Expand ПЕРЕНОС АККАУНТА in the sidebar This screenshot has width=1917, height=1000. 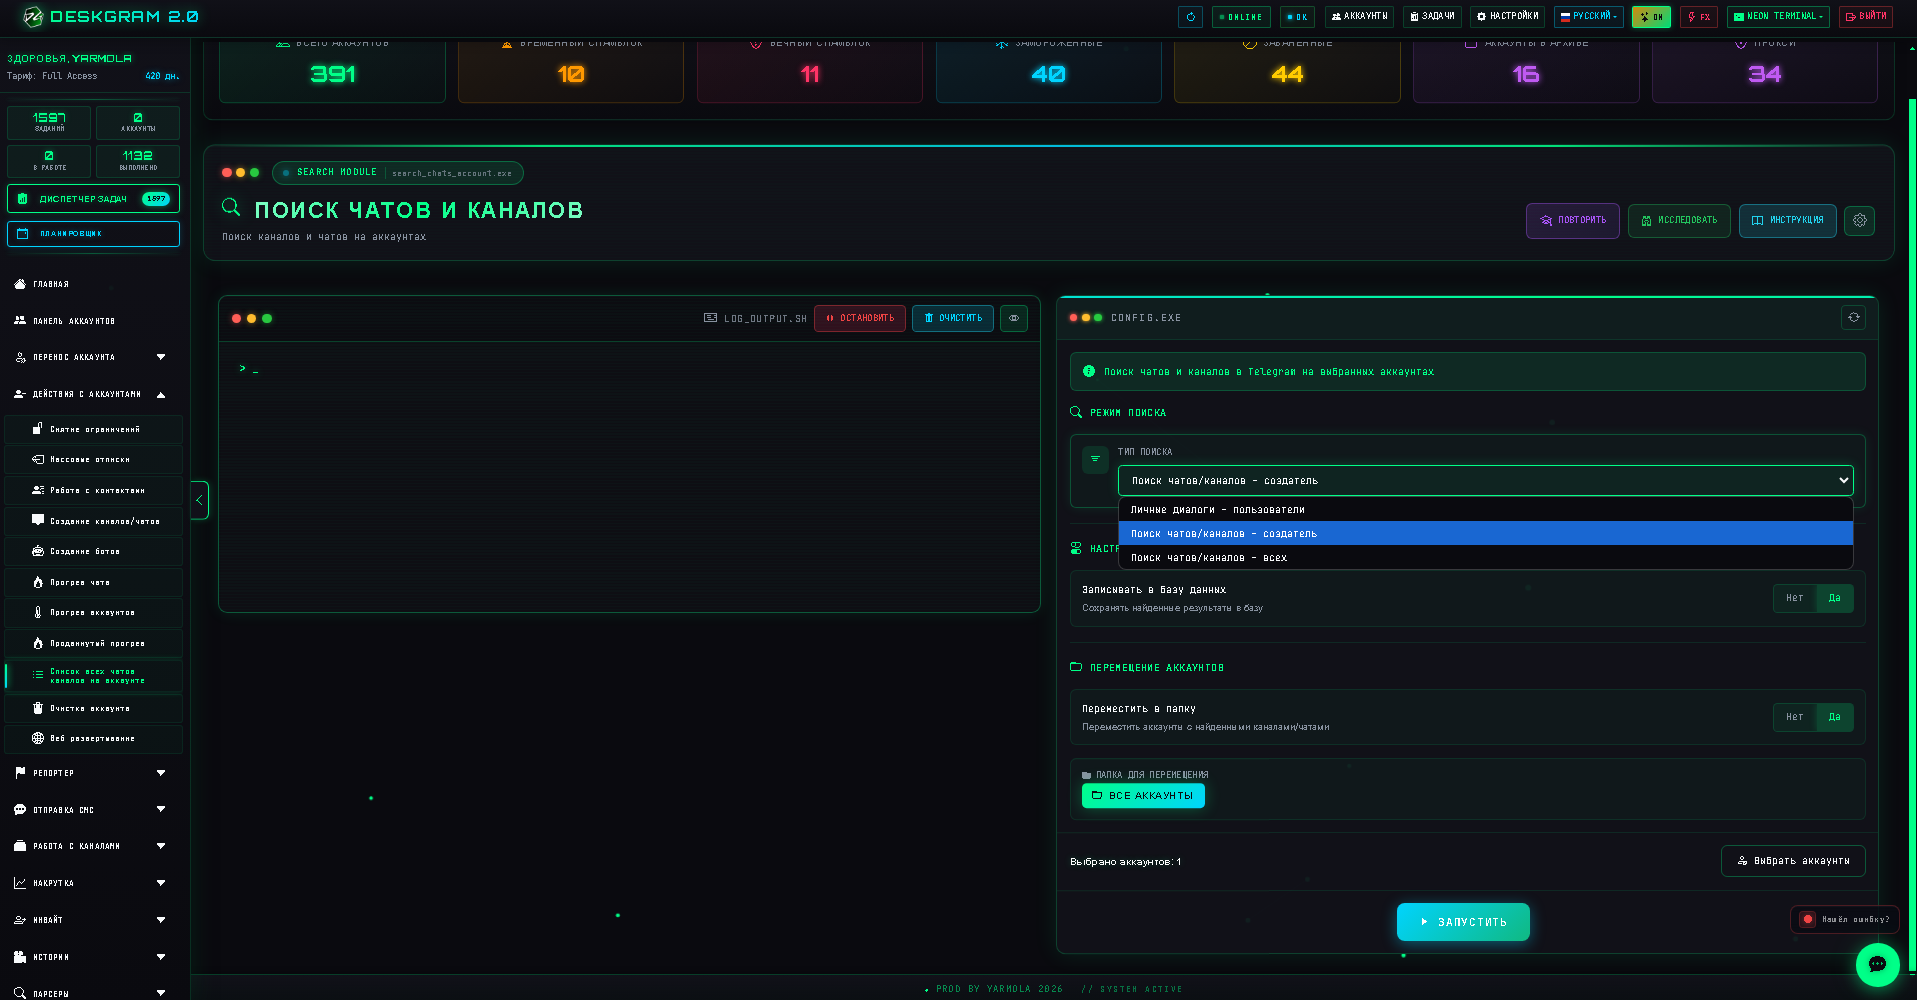95,357
